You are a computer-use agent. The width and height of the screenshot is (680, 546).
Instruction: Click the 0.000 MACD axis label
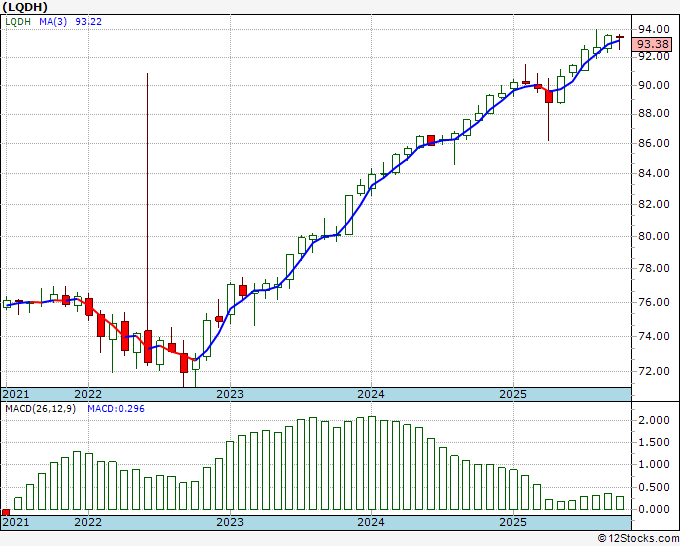(x=654, y=509)
